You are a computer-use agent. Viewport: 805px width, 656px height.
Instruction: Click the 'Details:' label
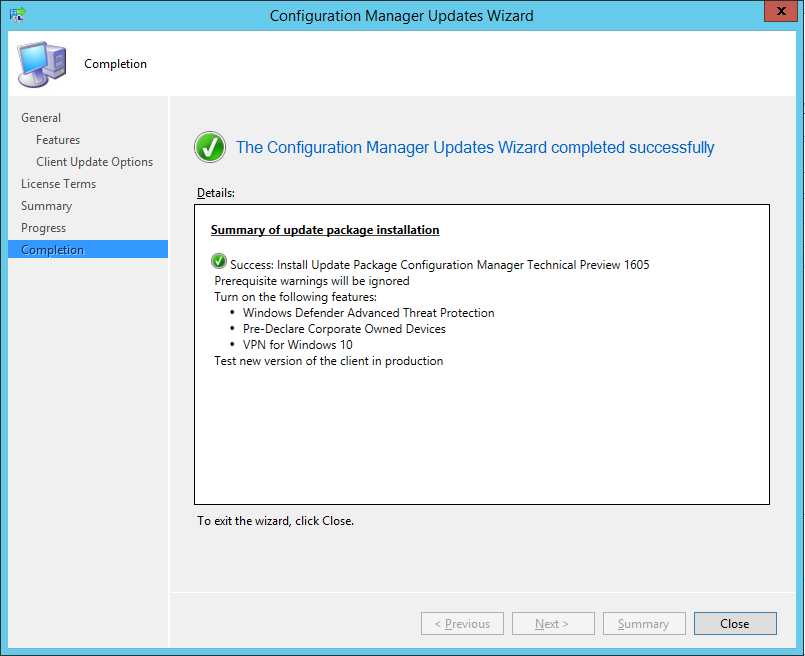click(216, 193)
